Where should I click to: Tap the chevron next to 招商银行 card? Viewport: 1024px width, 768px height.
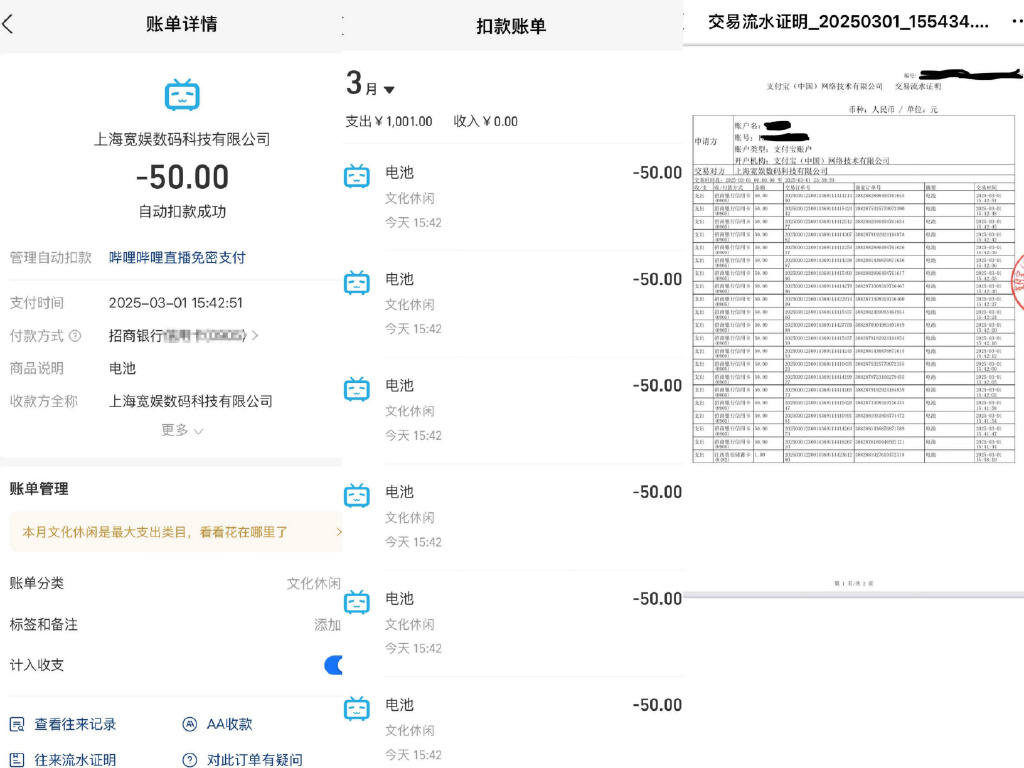point(256,336)
